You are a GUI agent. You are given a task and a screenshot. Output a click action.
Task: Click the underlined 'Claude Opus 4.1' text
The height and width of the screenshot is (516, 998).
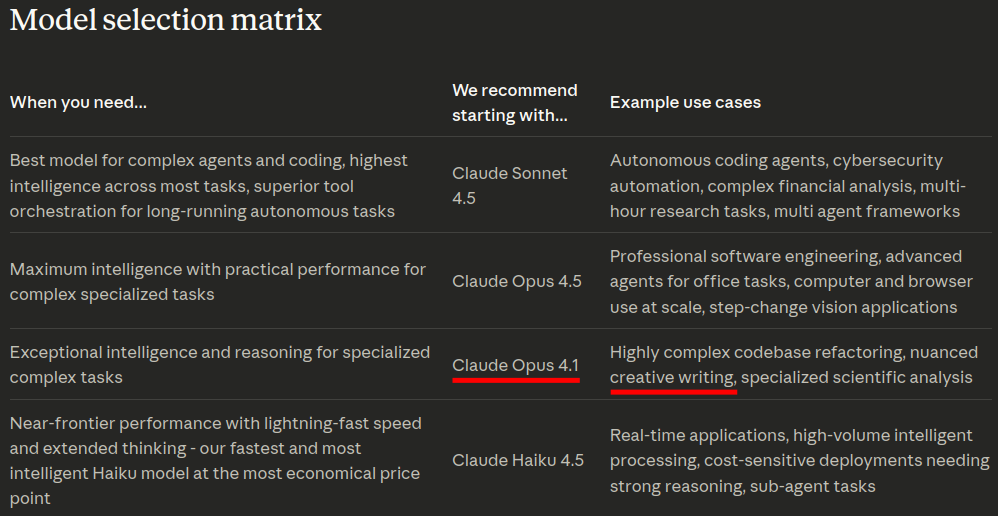(515, 365)
